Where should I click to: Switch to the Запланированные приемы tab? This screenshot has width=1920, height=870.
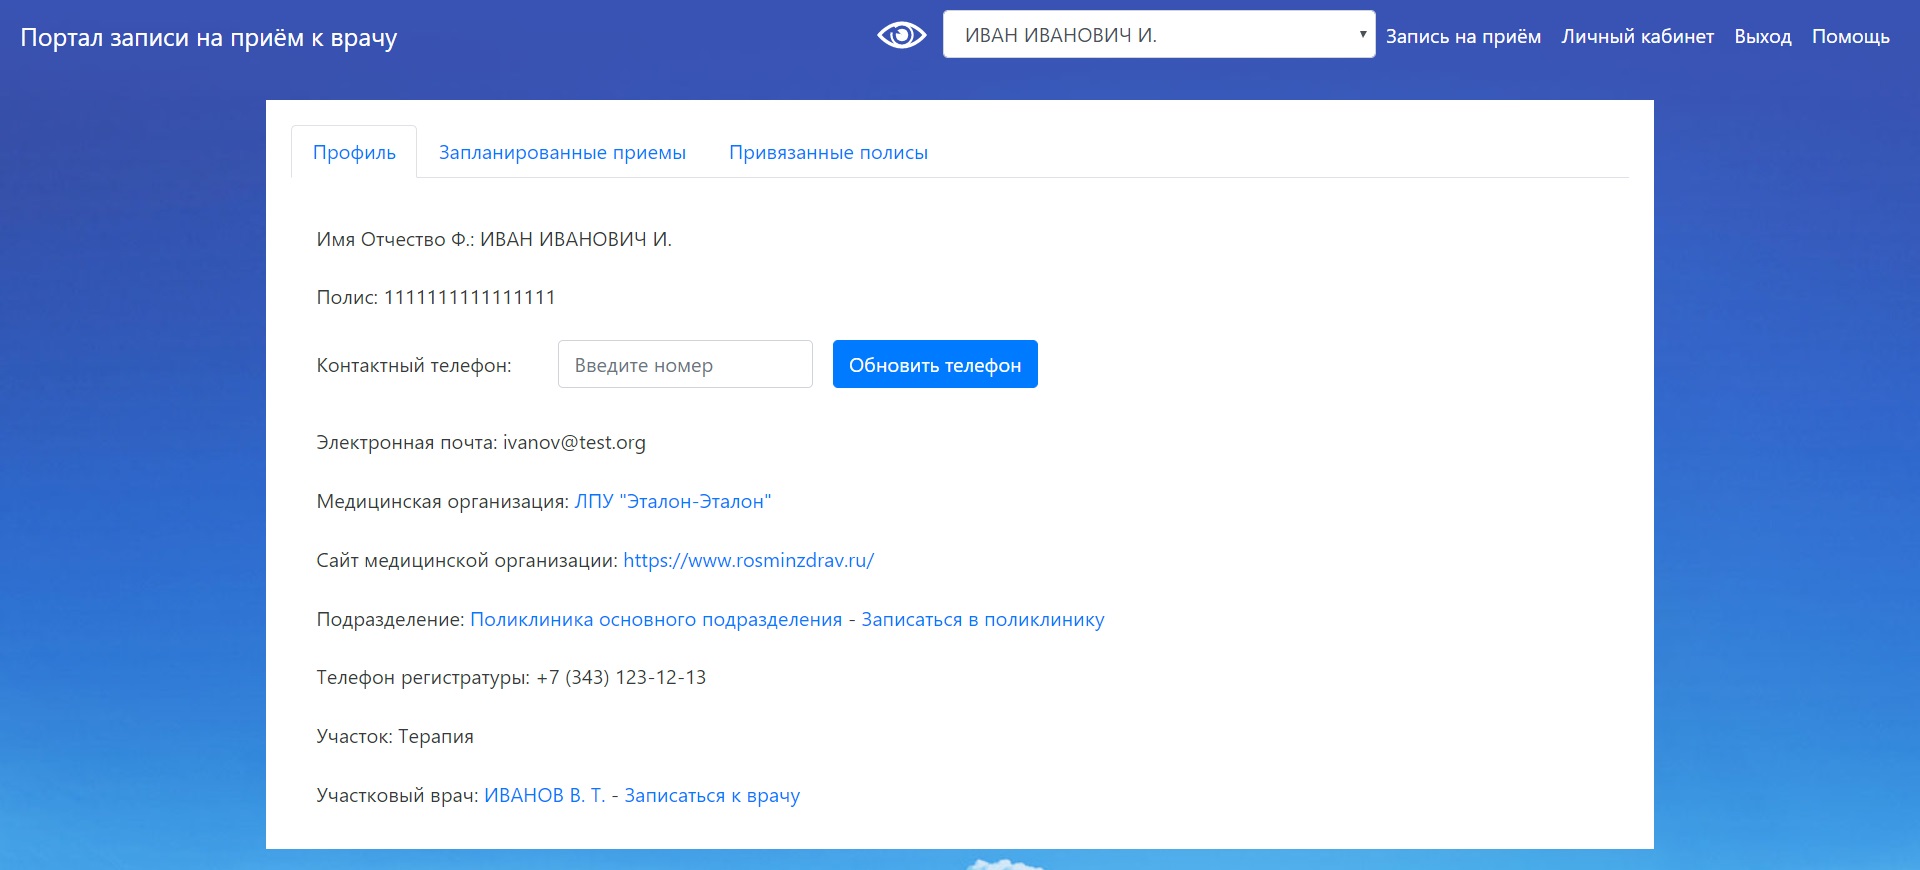pos(562,153)
